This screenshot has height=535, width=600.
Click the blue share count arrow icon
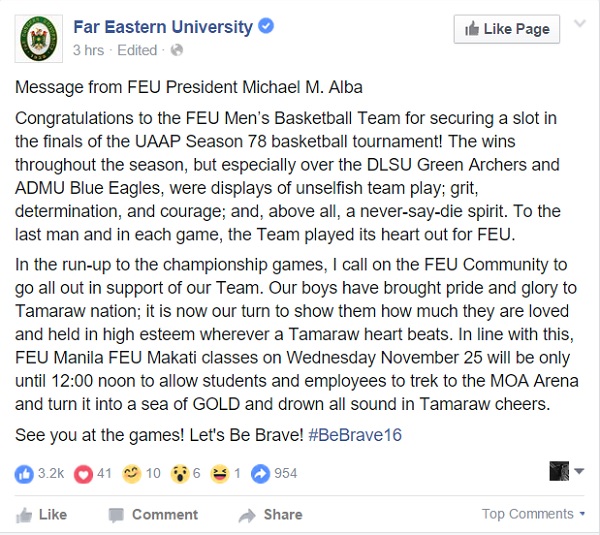[x=261, y=474]
